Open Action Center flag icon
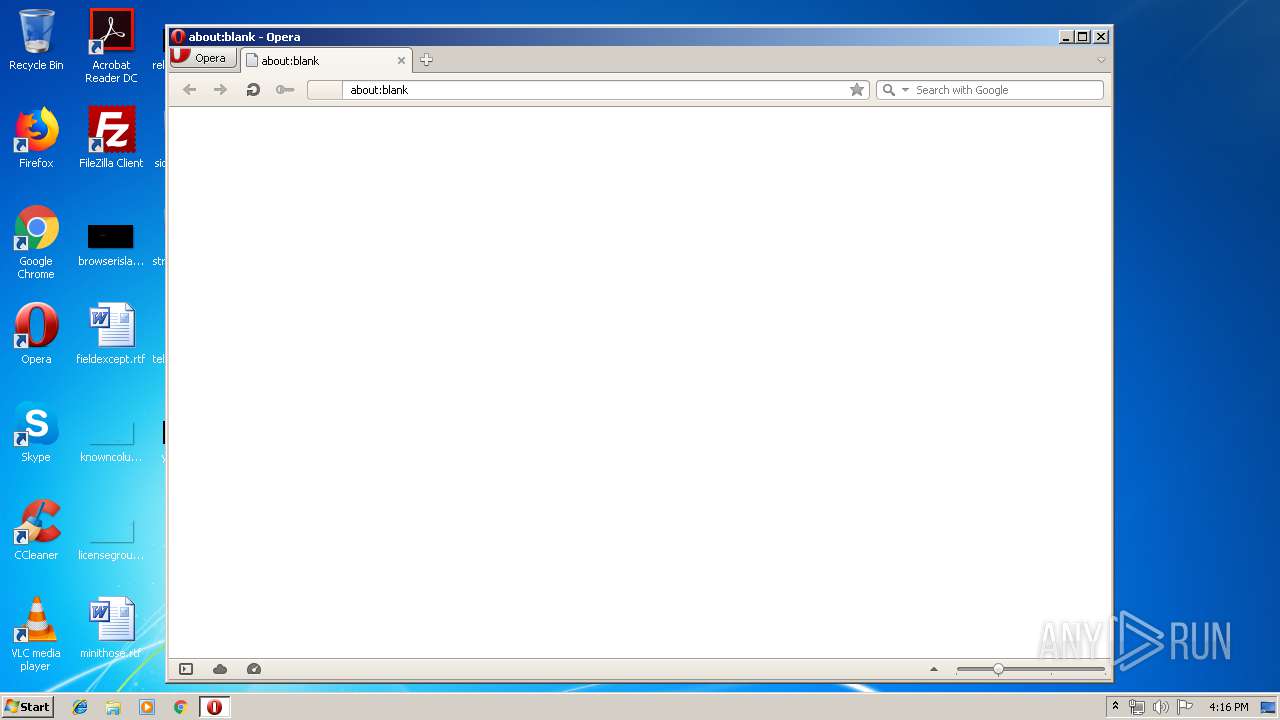The height and width of the screenshot is (720, 1280). point(1185,707)
